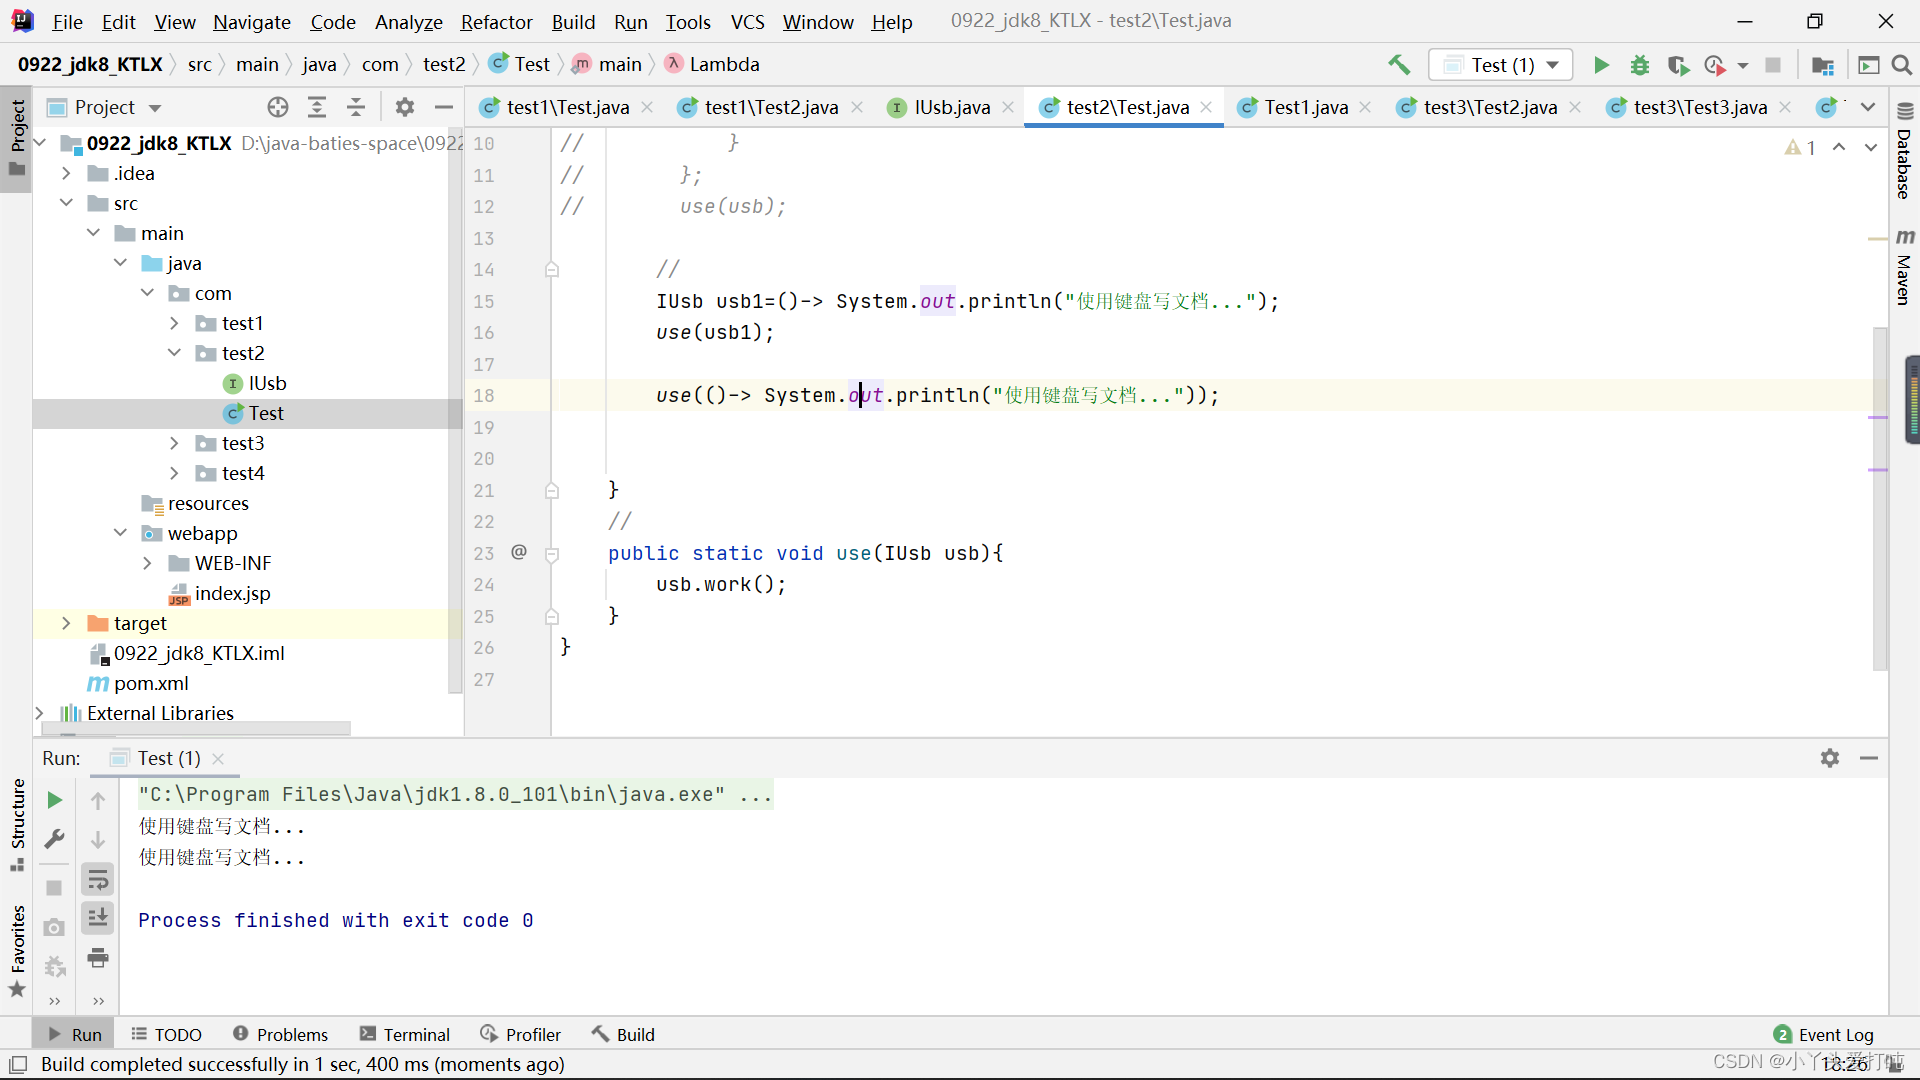Toggle scroll to end in Run console
The width and height of the screenshot is (1920, 1080).
[98, 918]
